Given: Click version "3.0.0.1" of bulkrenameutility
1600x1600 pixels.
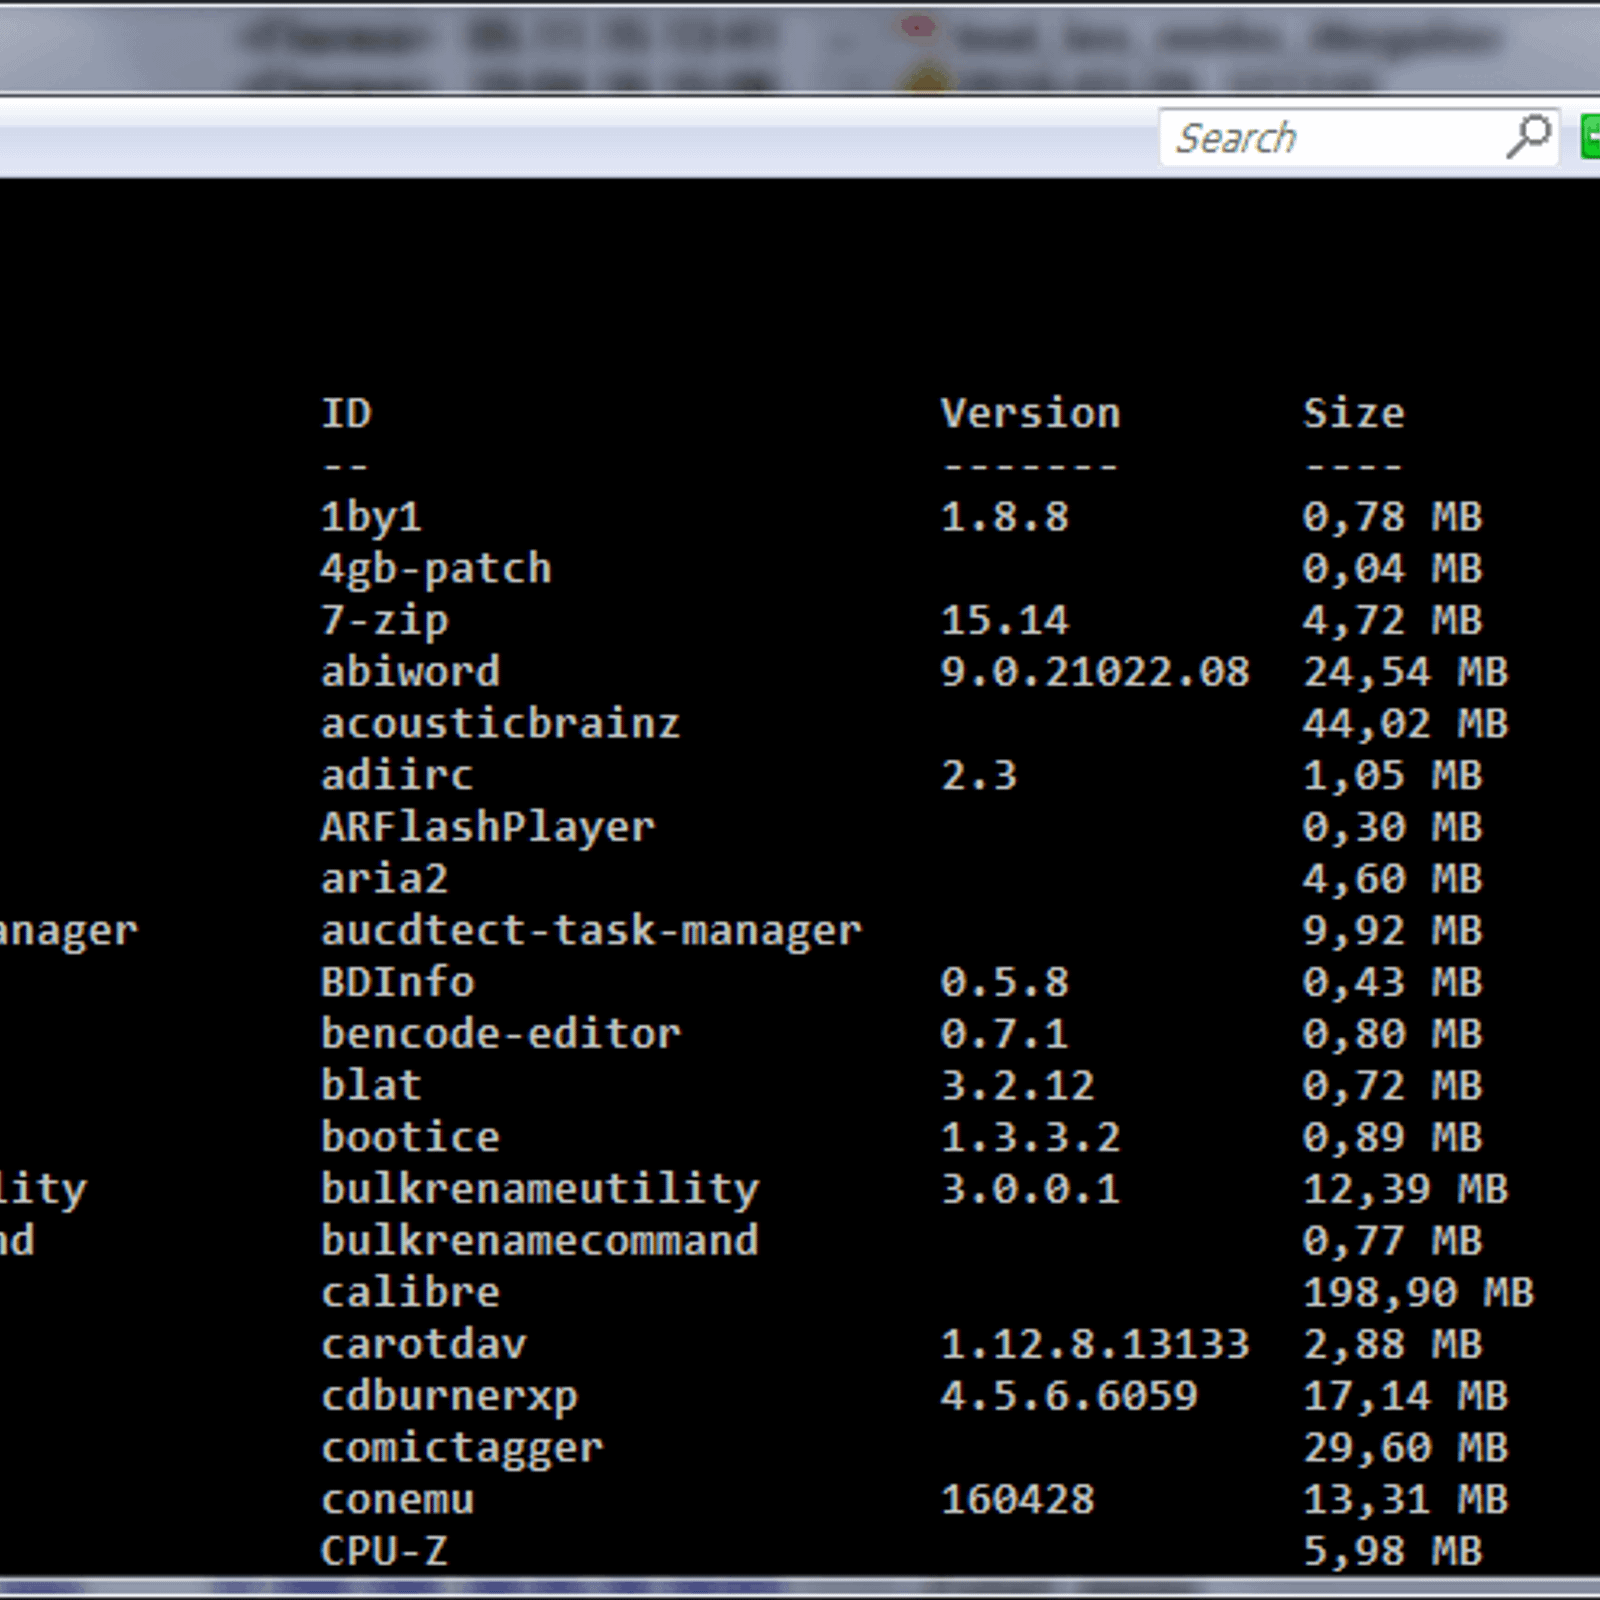Looking at the screenshot, I should point(1031,1189).
